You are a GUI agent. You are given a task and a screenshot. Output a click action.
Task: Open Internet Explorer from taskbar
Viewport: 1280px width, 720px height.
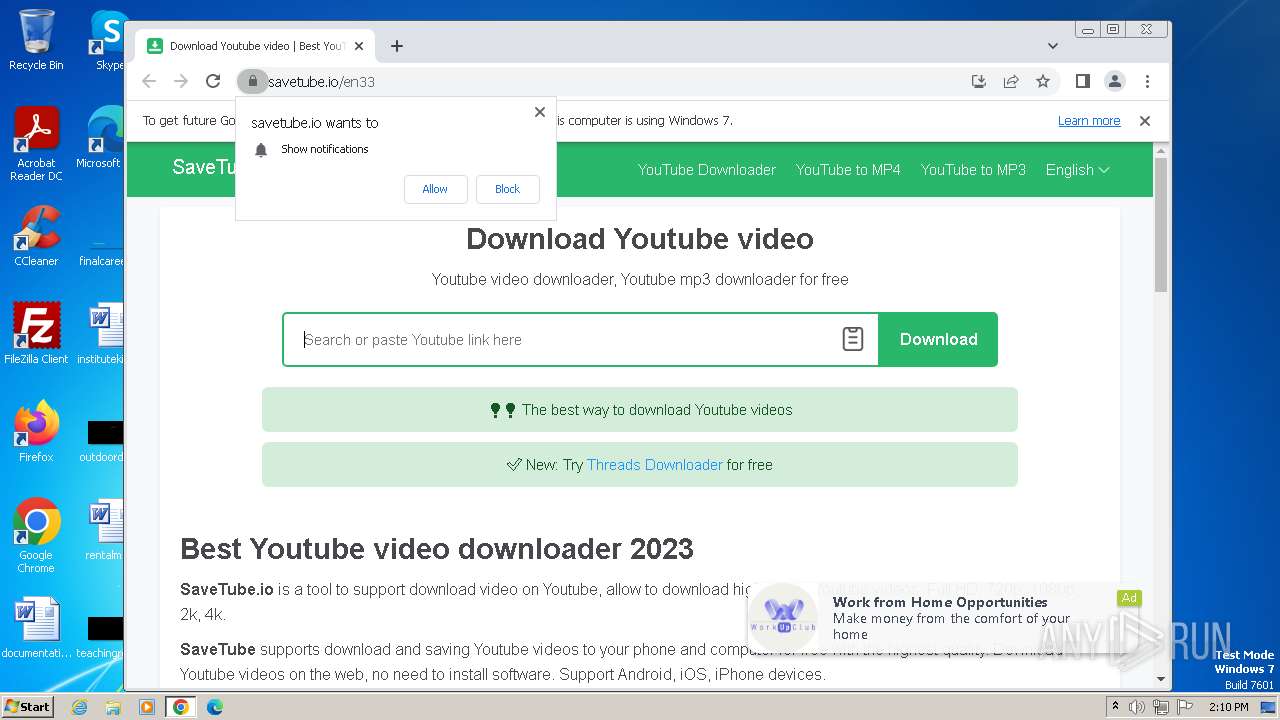click(x=80, y=707)
